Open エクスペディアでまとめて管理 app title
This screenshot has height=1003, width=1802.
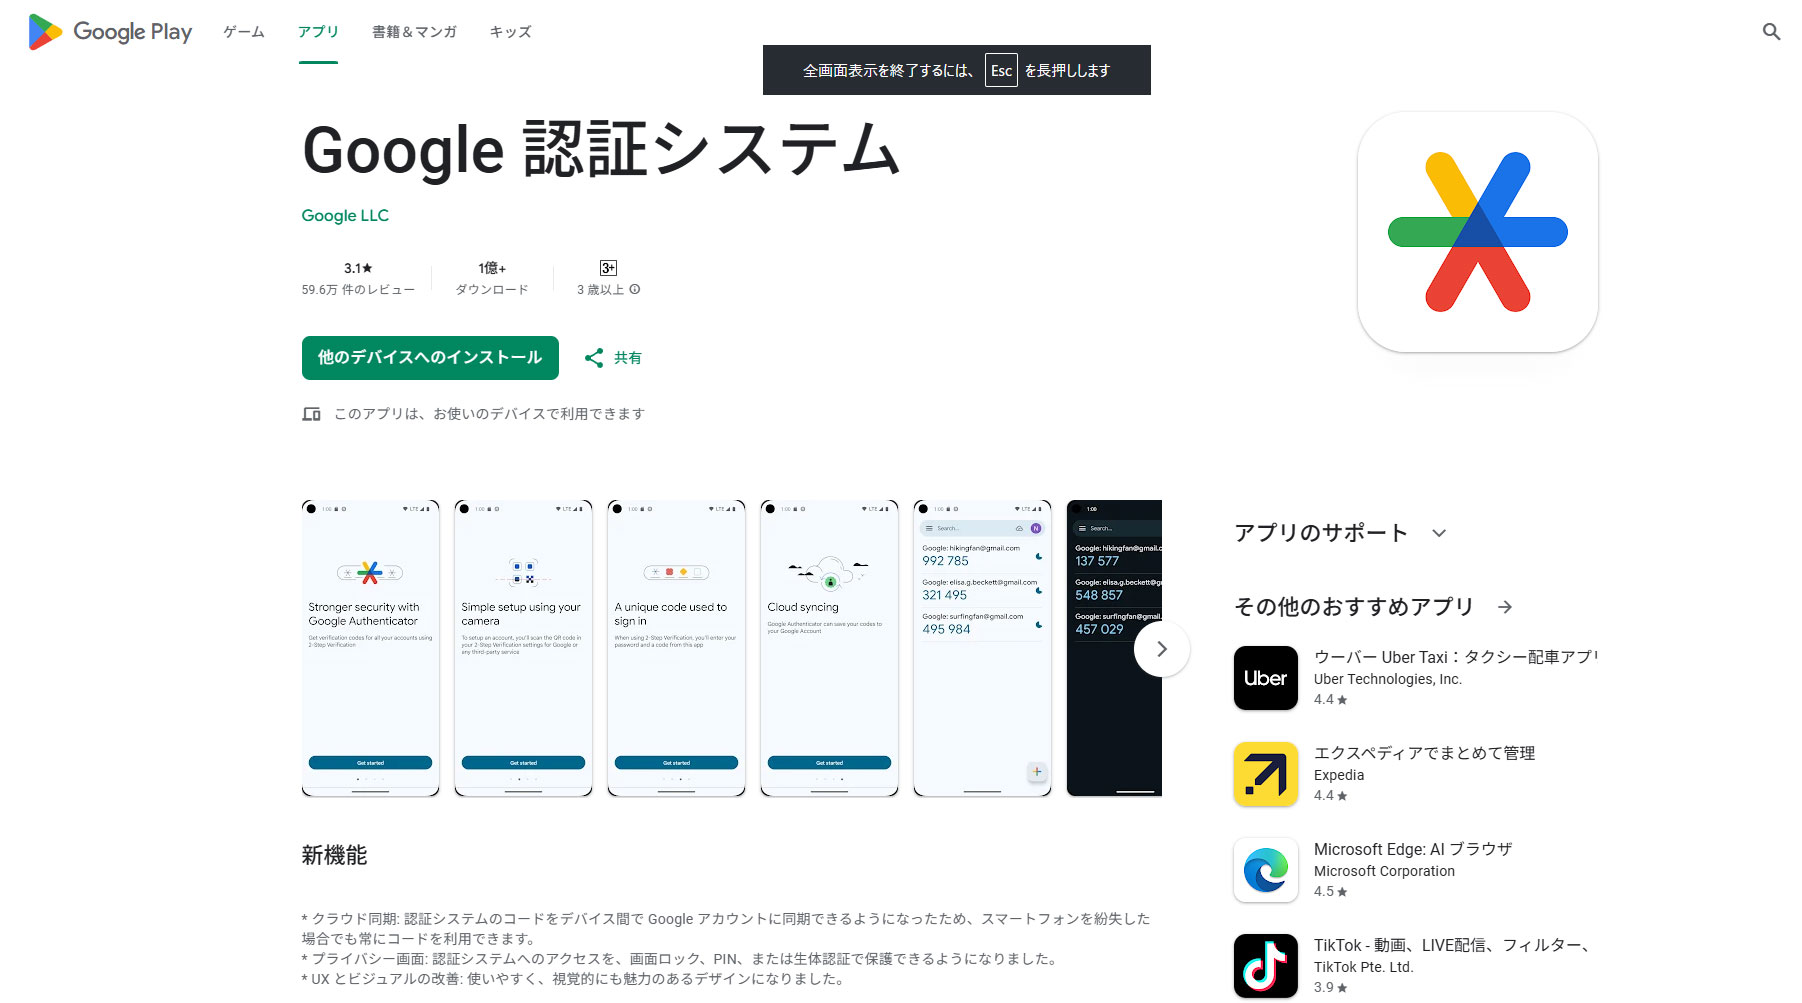(x=1424, y=753)
